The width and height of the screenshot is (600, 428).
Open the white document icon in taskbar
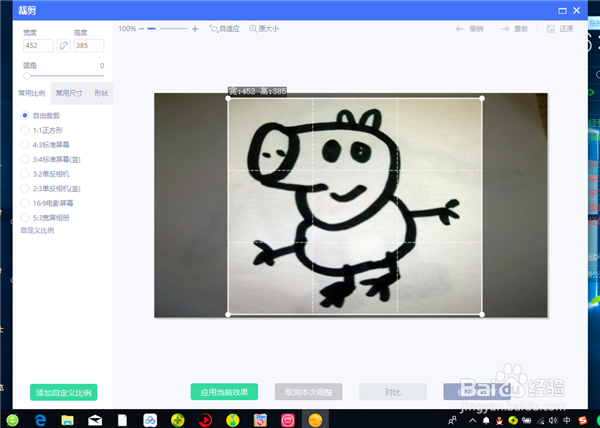(x=122, y=420)
